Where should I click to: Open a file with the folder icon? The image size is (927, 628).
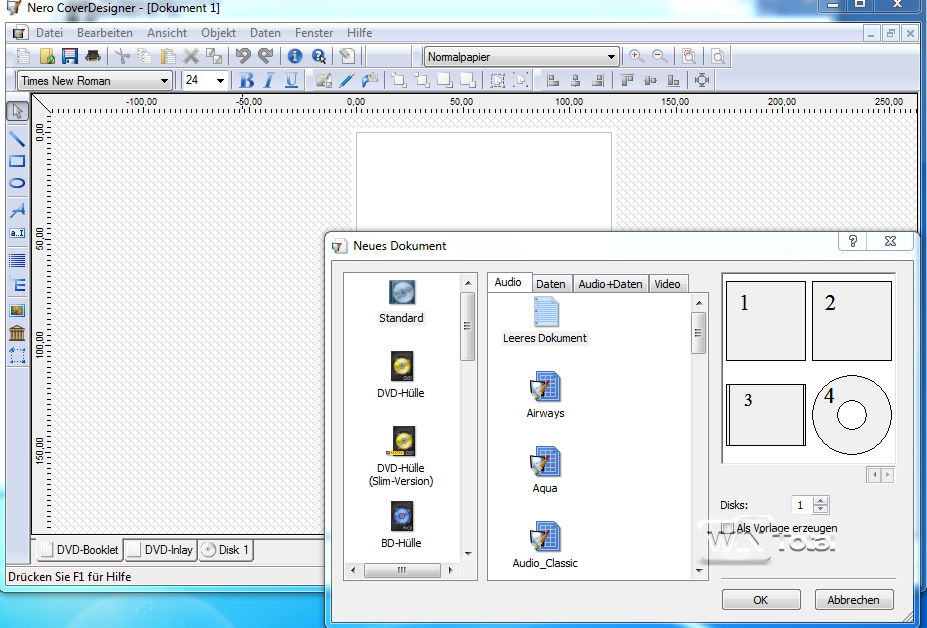[47, 57]
